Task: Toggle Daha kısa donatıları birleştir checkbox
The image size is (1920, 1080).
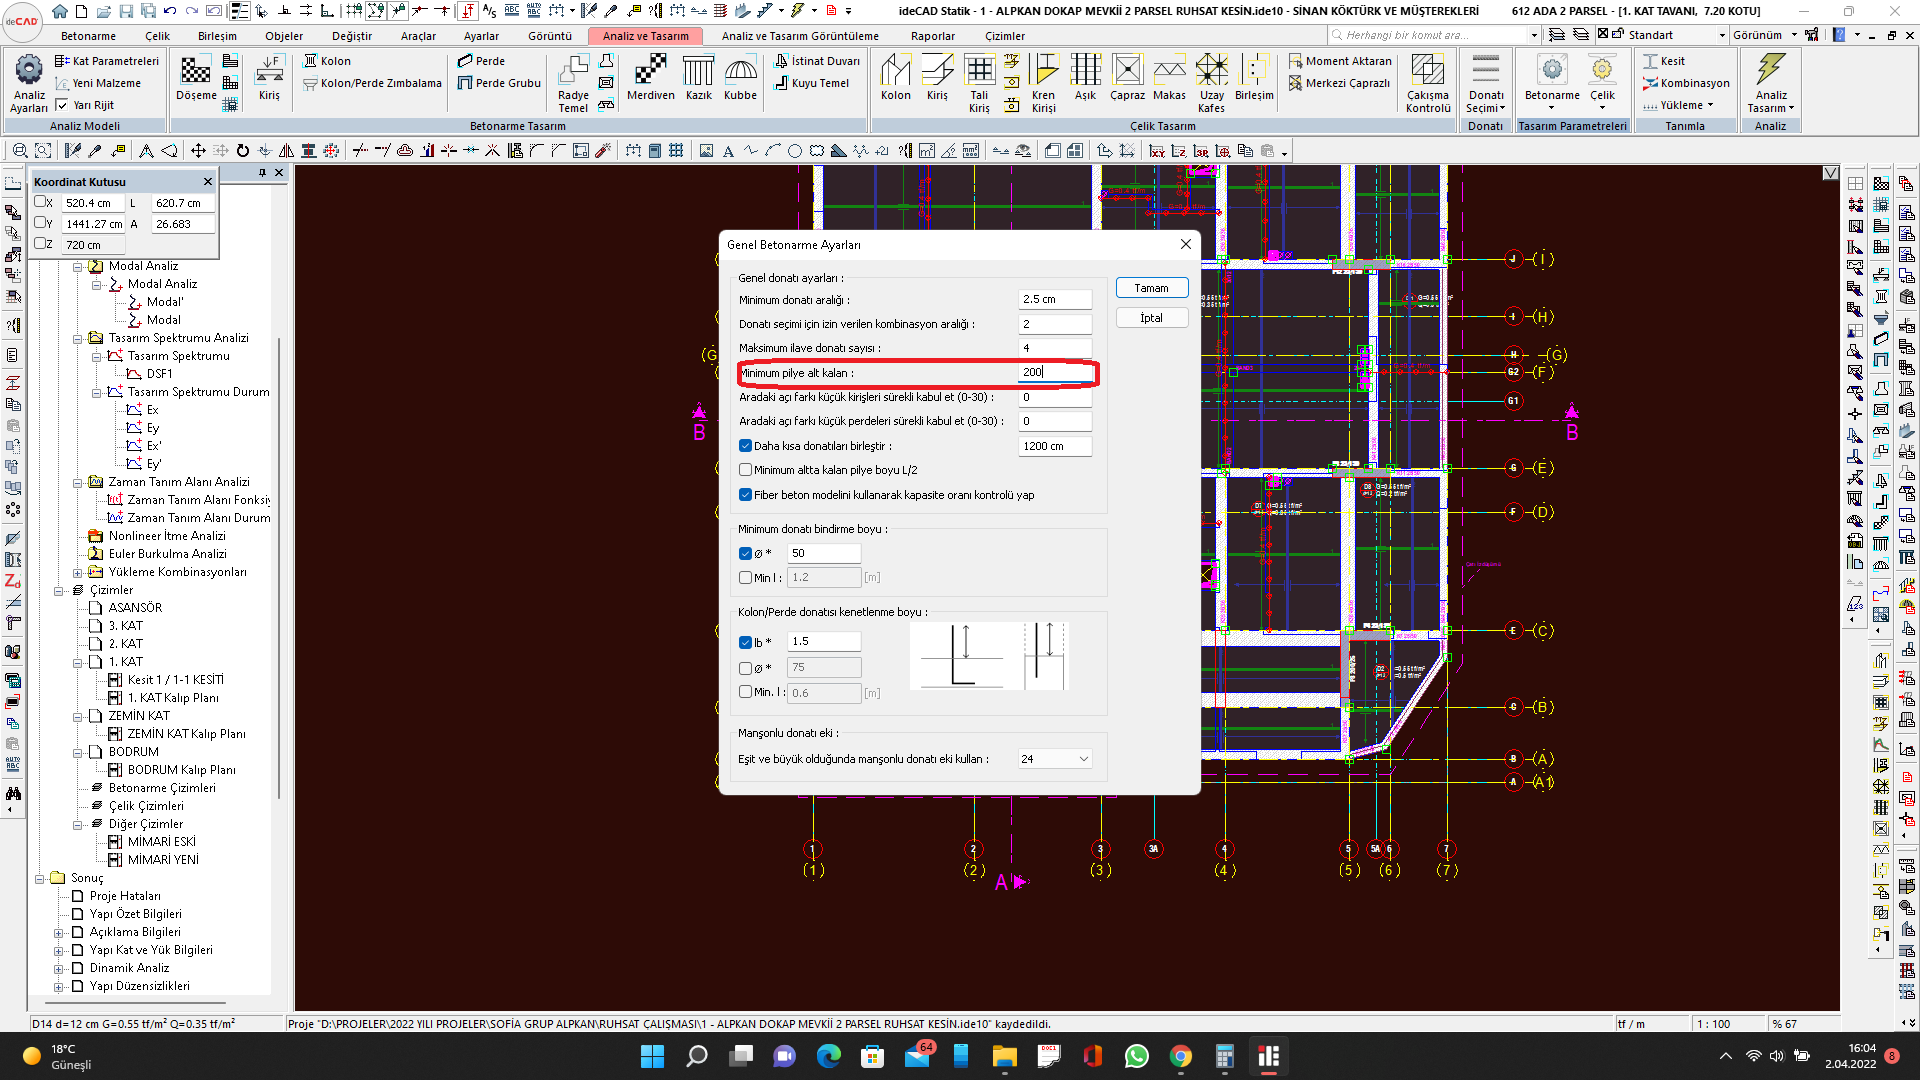Action: point(745,446)
